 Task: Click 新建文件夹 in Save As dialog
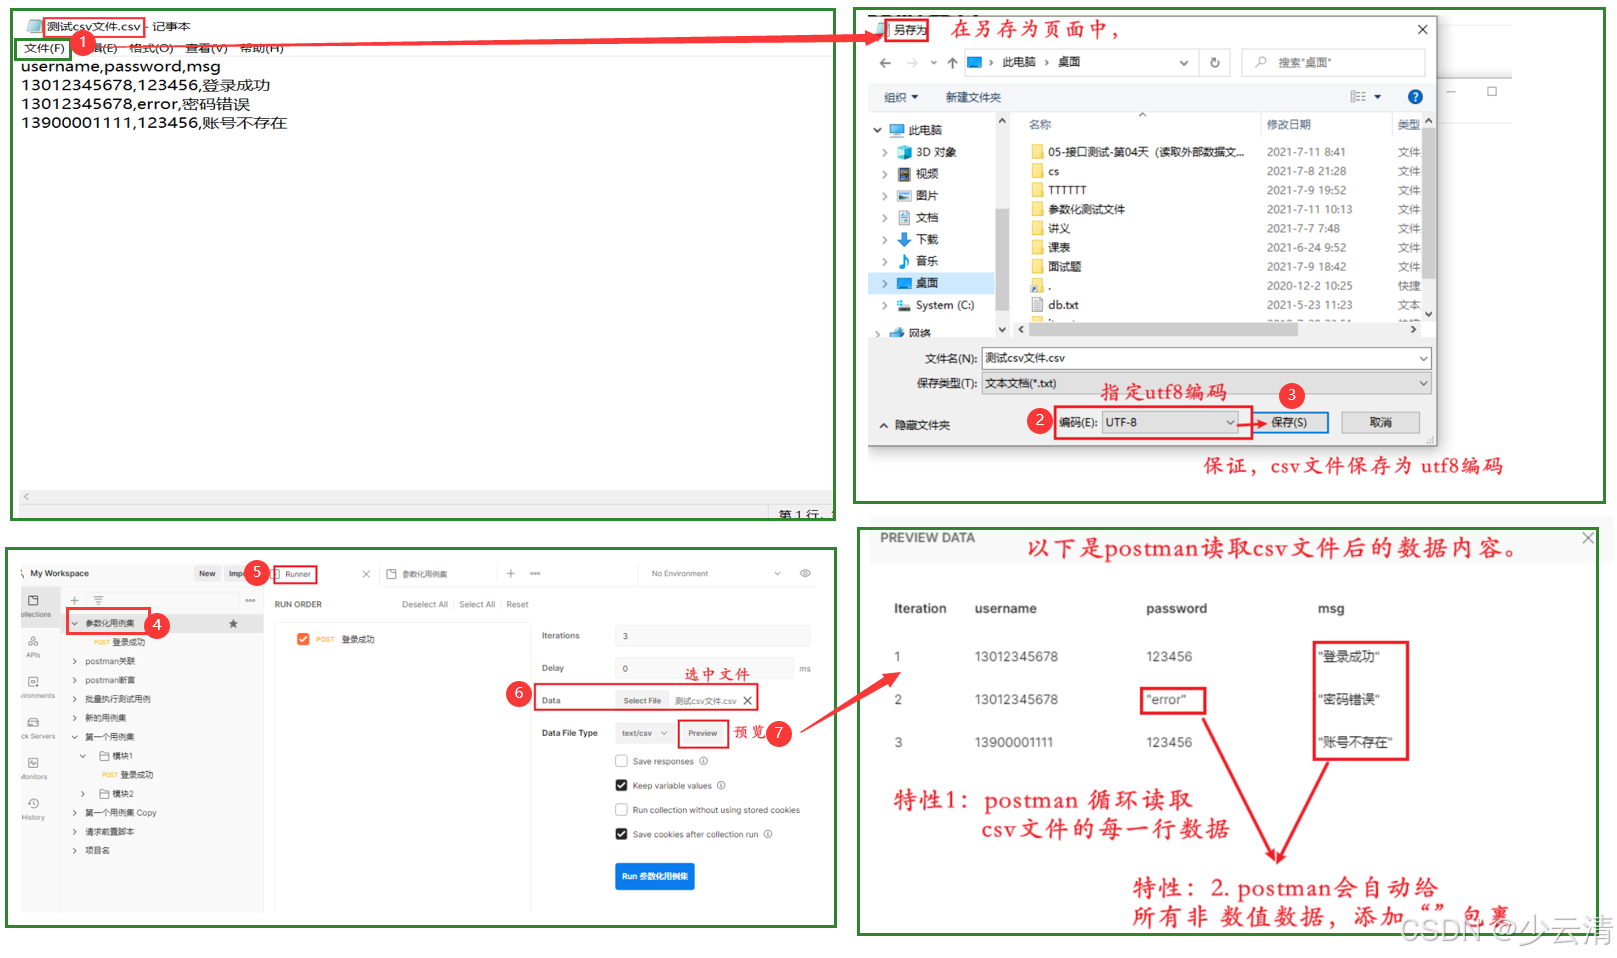[x=973, y=97]
